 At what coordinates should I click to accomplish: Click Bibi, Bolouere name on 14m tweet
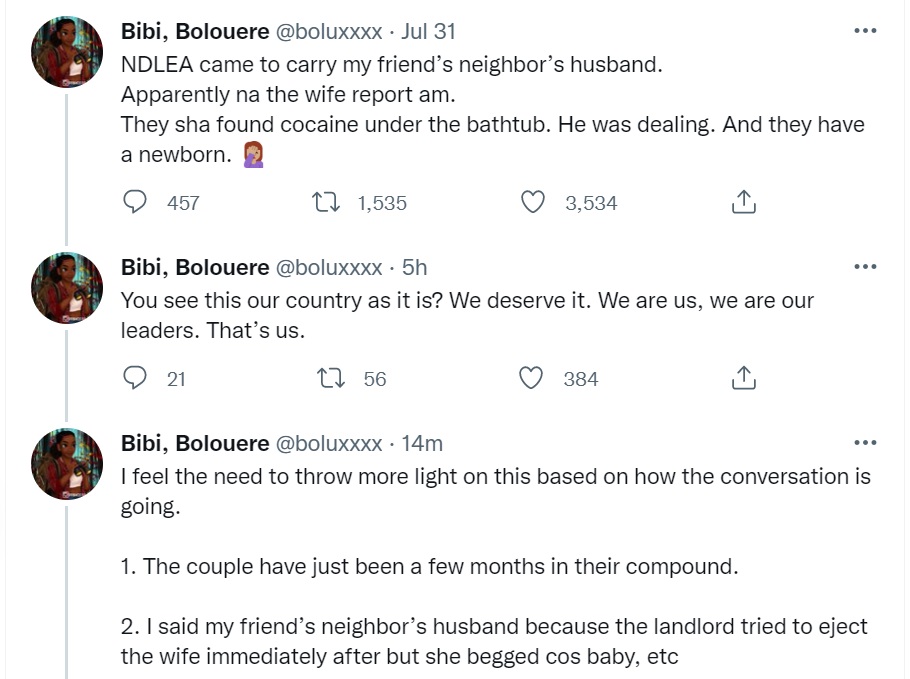coord(194,444)
